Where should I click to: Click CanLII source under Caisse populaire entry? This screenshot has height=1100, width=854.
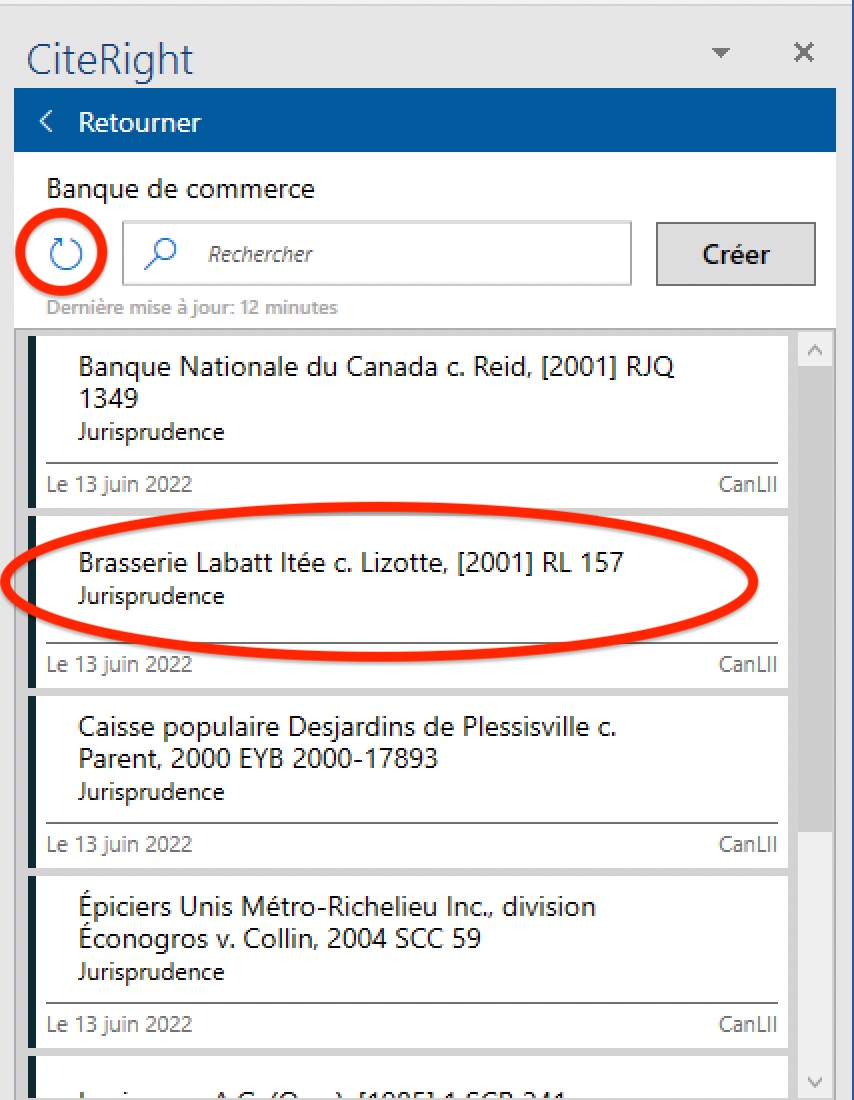click(x=748, y=844)
